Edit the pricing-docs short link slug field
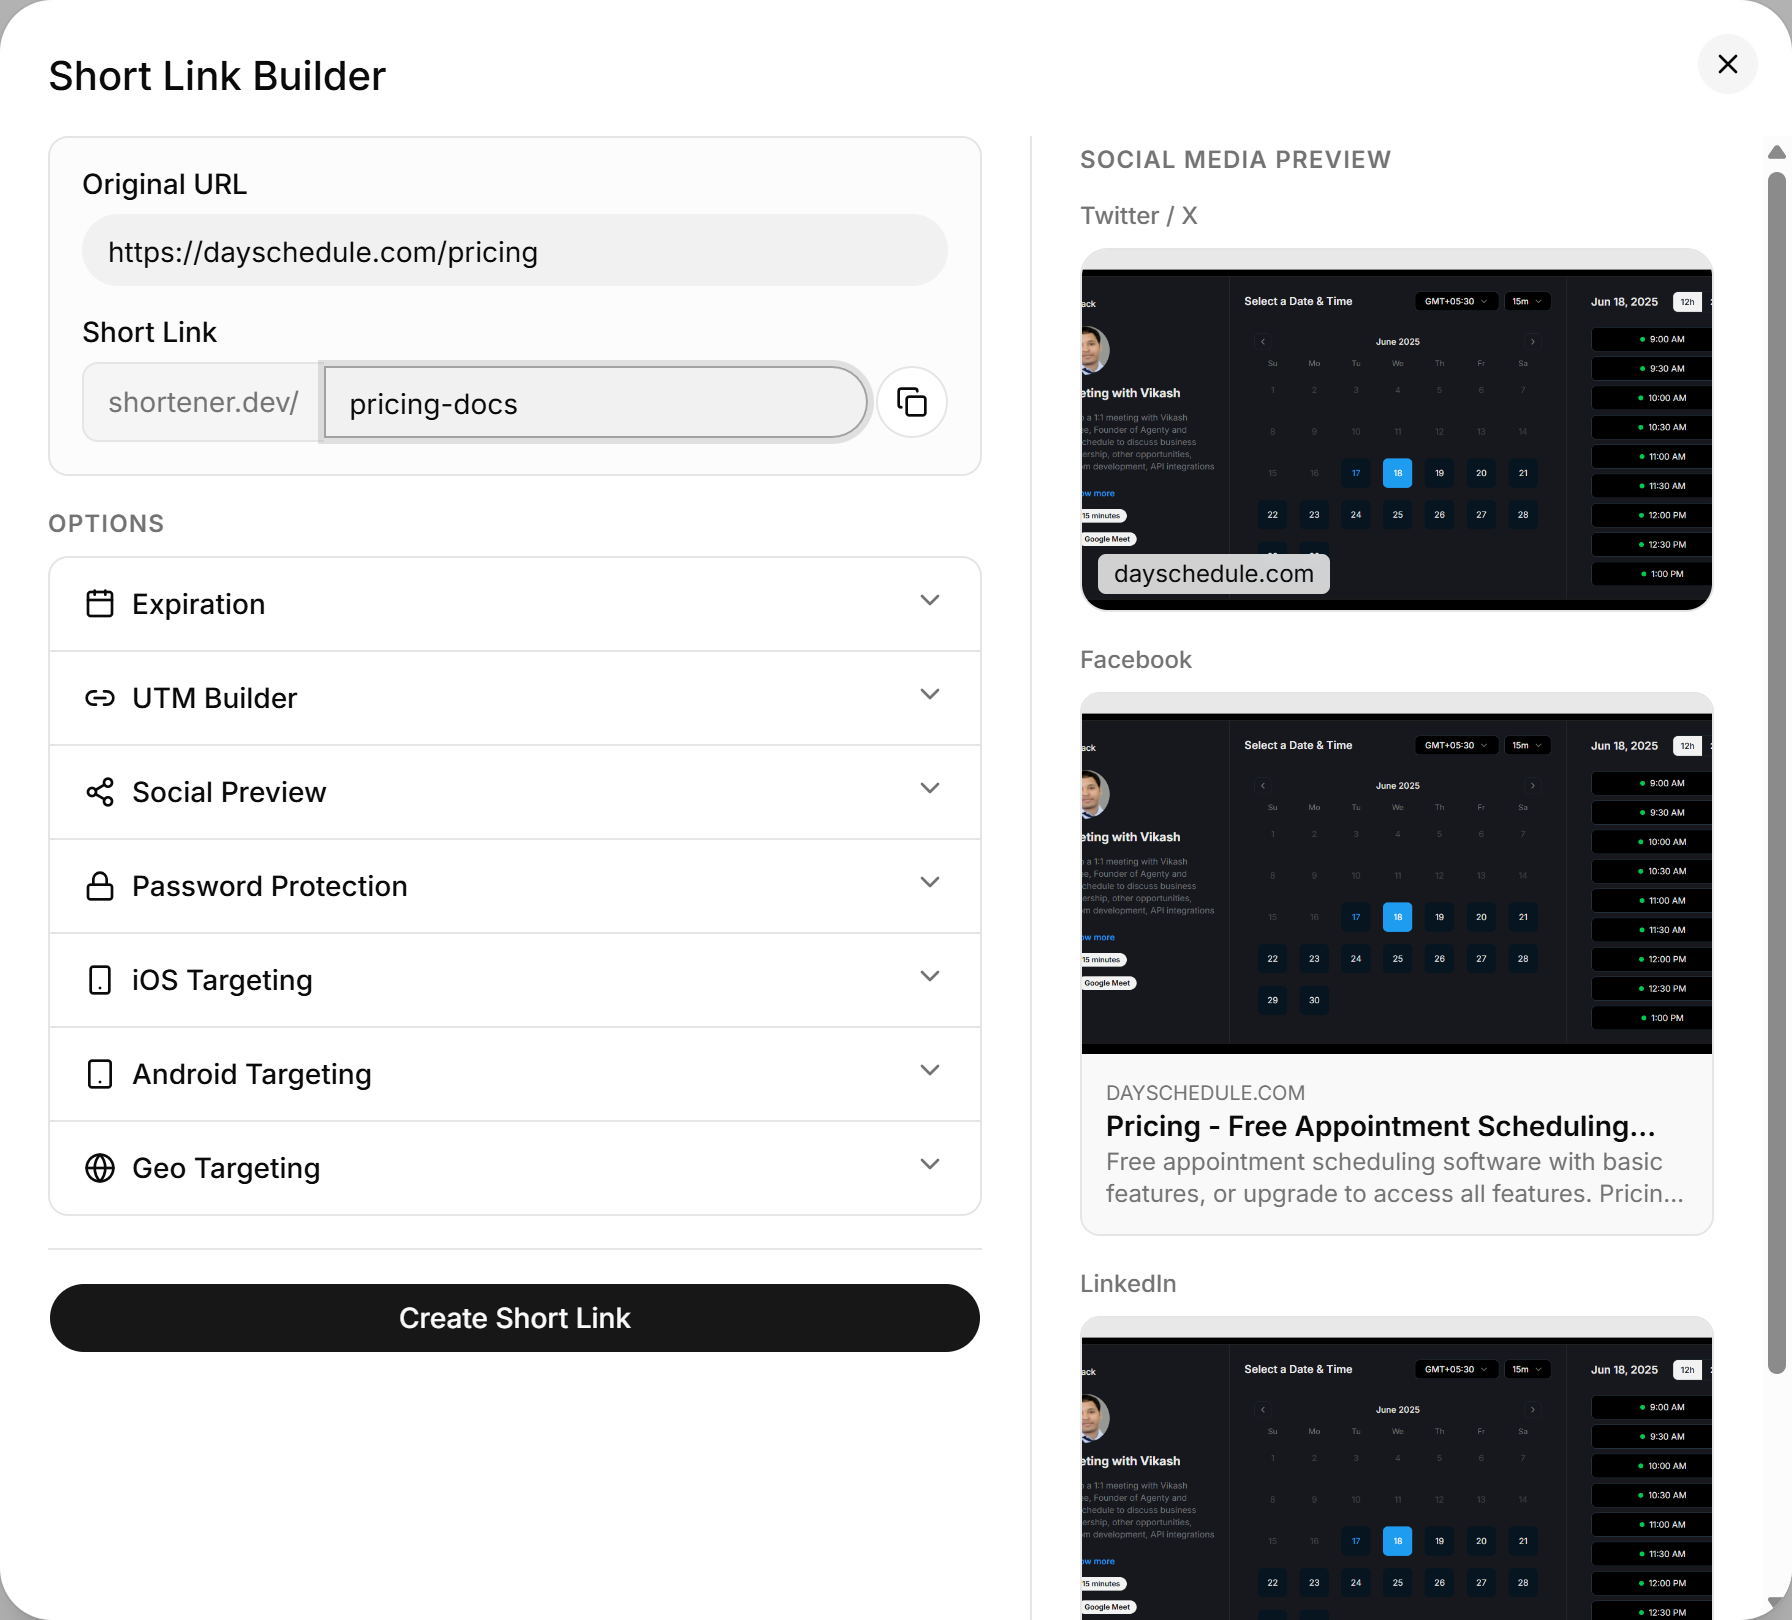1792x1620 pixels. [x=595, y=403]
